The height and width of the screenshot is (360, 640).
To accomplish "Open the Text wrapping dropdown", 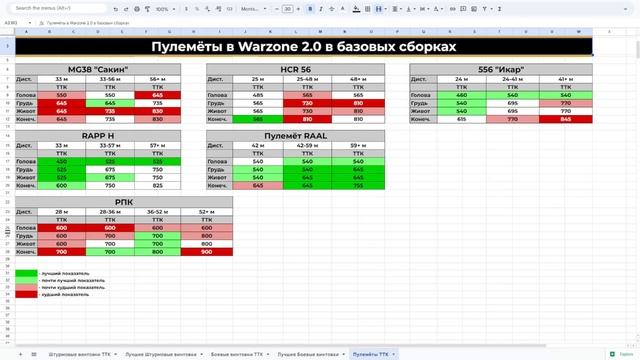I will [x=424, y=9].
